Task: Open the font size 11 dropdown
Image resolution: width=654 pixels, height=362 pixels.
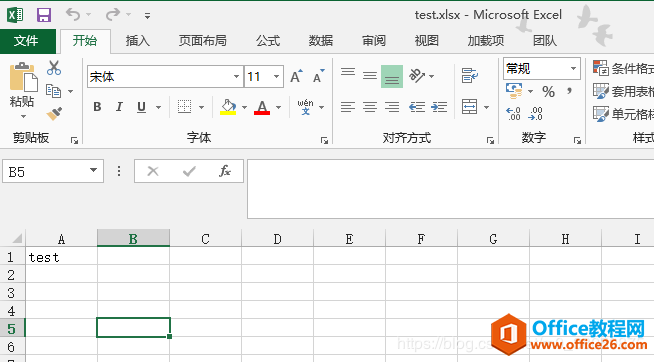Action: pos(276,77)
